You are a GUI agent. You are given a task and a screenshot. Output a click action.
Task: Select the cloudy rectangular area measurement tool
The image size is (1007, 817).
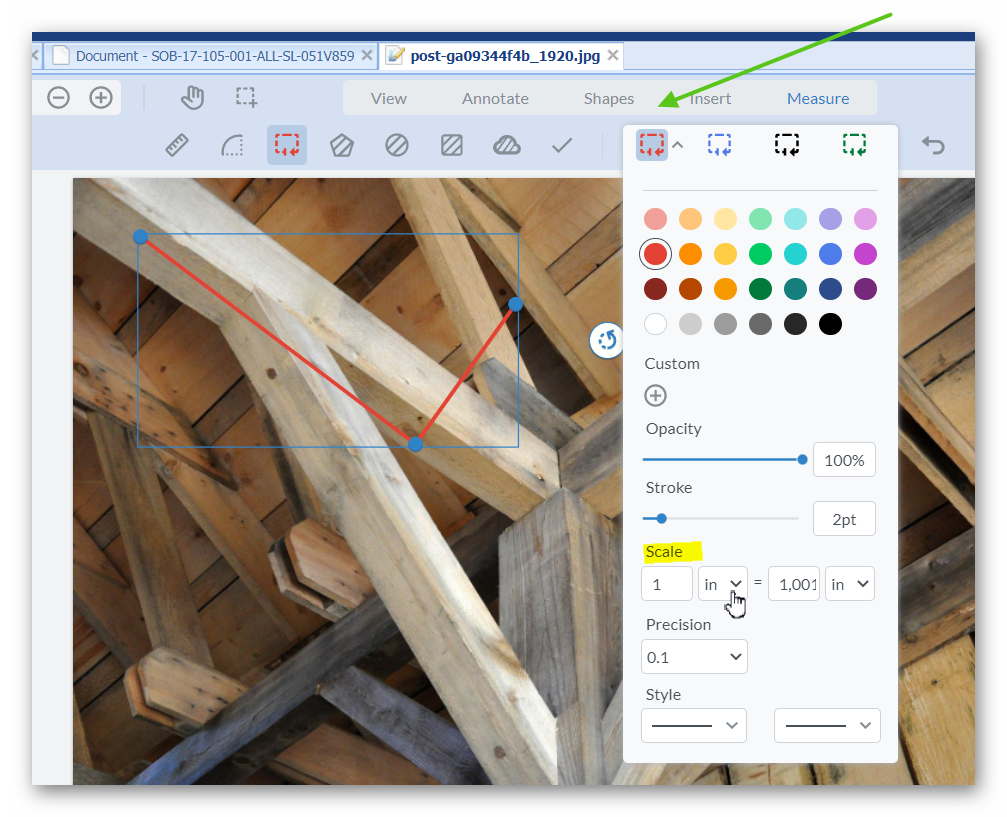507,146
